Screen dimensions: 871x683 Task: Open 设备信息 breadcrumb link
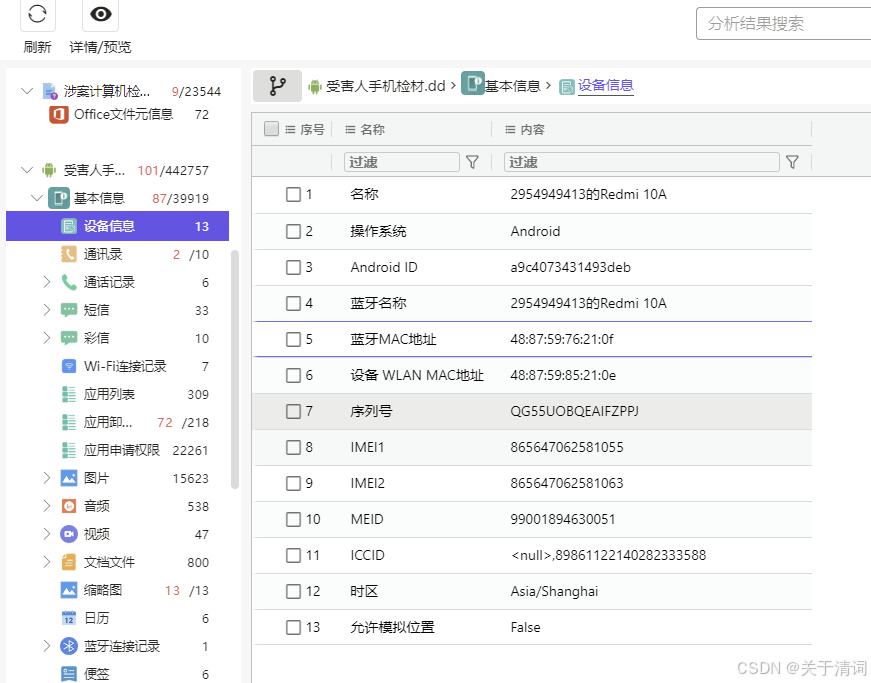coord(605,86)
